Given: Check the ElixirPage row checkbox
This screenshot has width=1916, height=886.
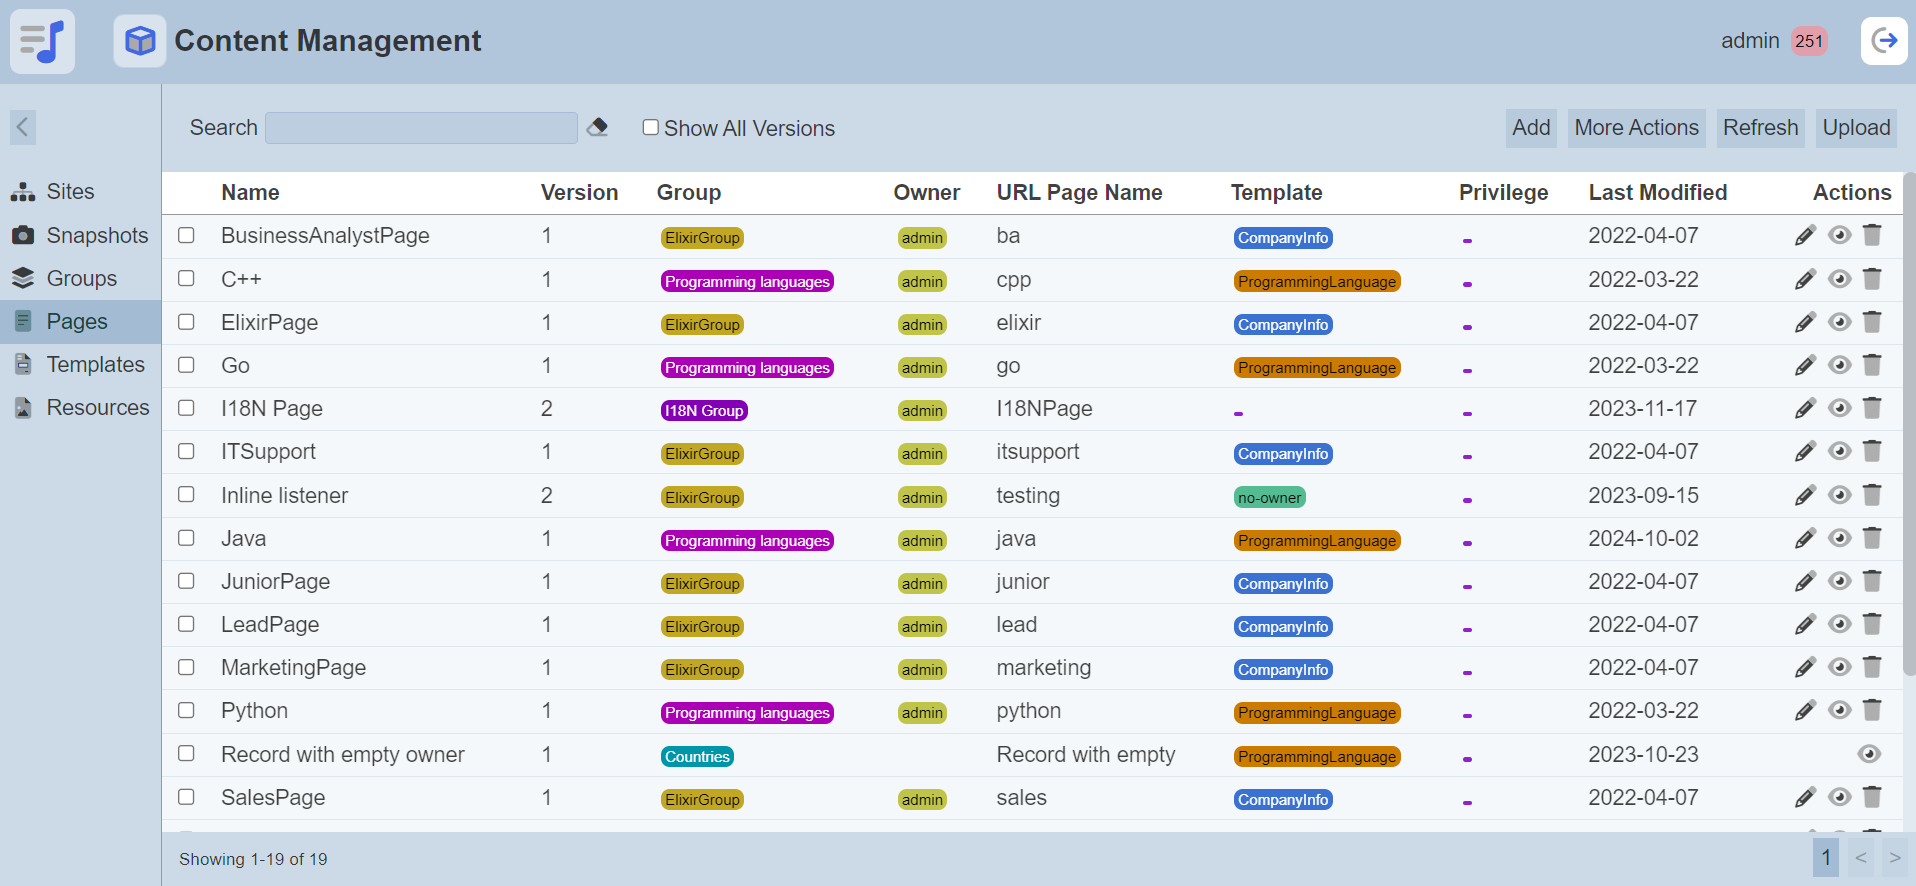Looking at the screenshot, I should point(186,322).
